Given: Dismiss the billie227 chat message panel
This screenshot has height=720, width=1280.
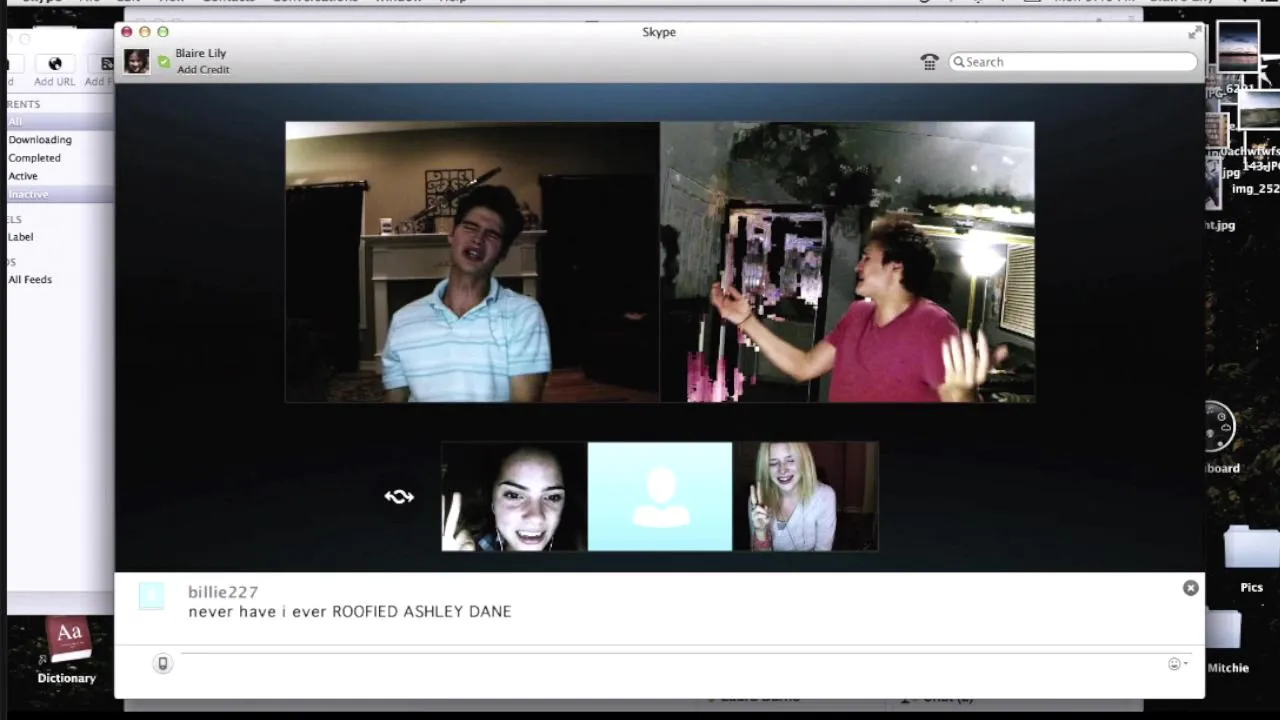Looking at the screenshot, I should [1190, 588].
